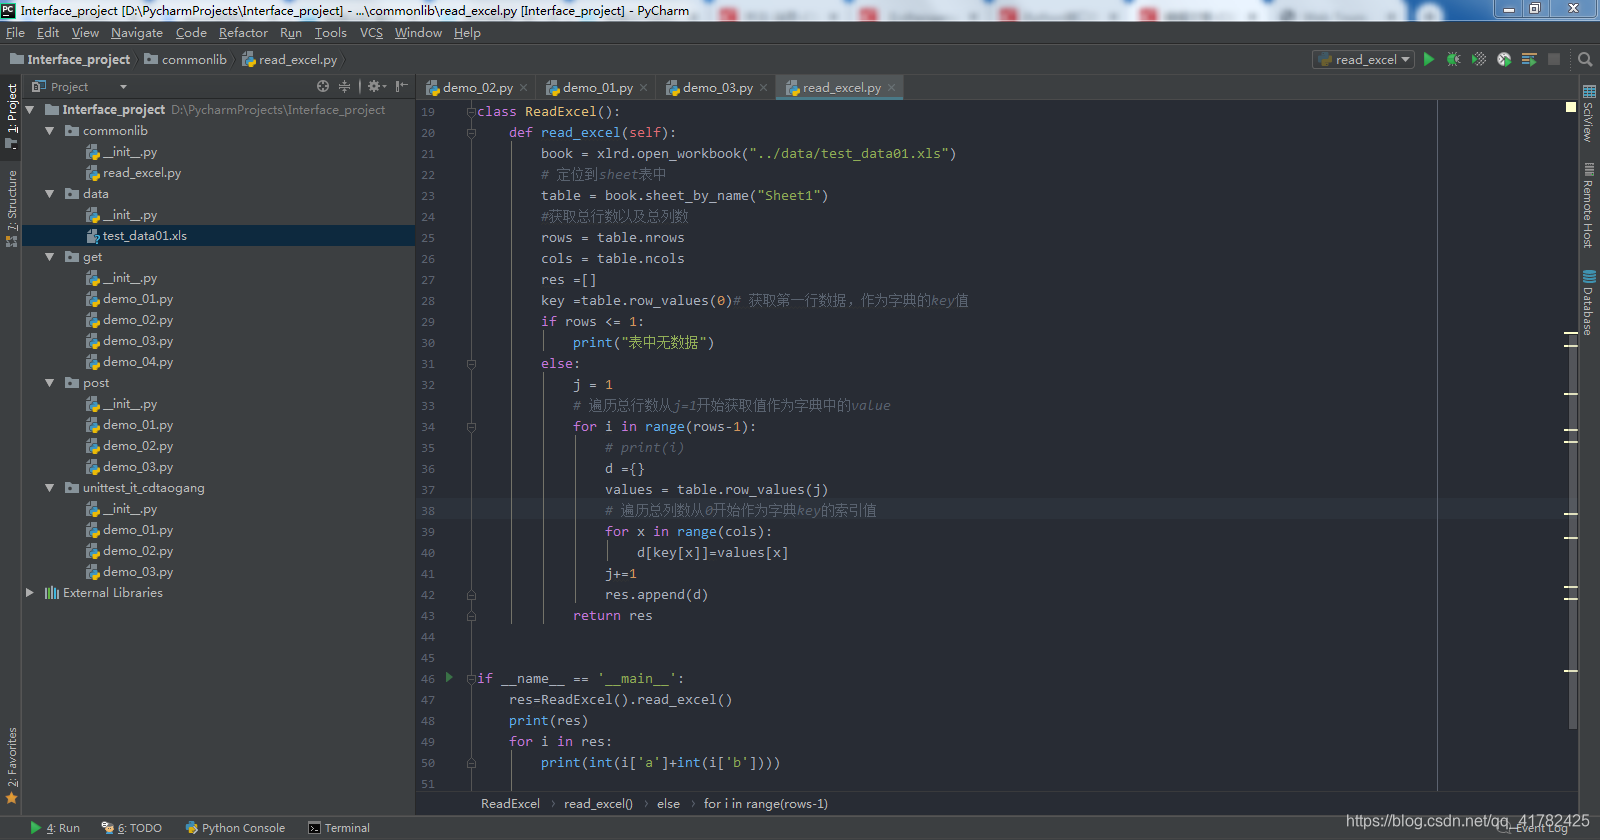This screenshot has width=1600, height=840.
Task: Click the run gutter arrow at line 46
Action: click(449, 677)
